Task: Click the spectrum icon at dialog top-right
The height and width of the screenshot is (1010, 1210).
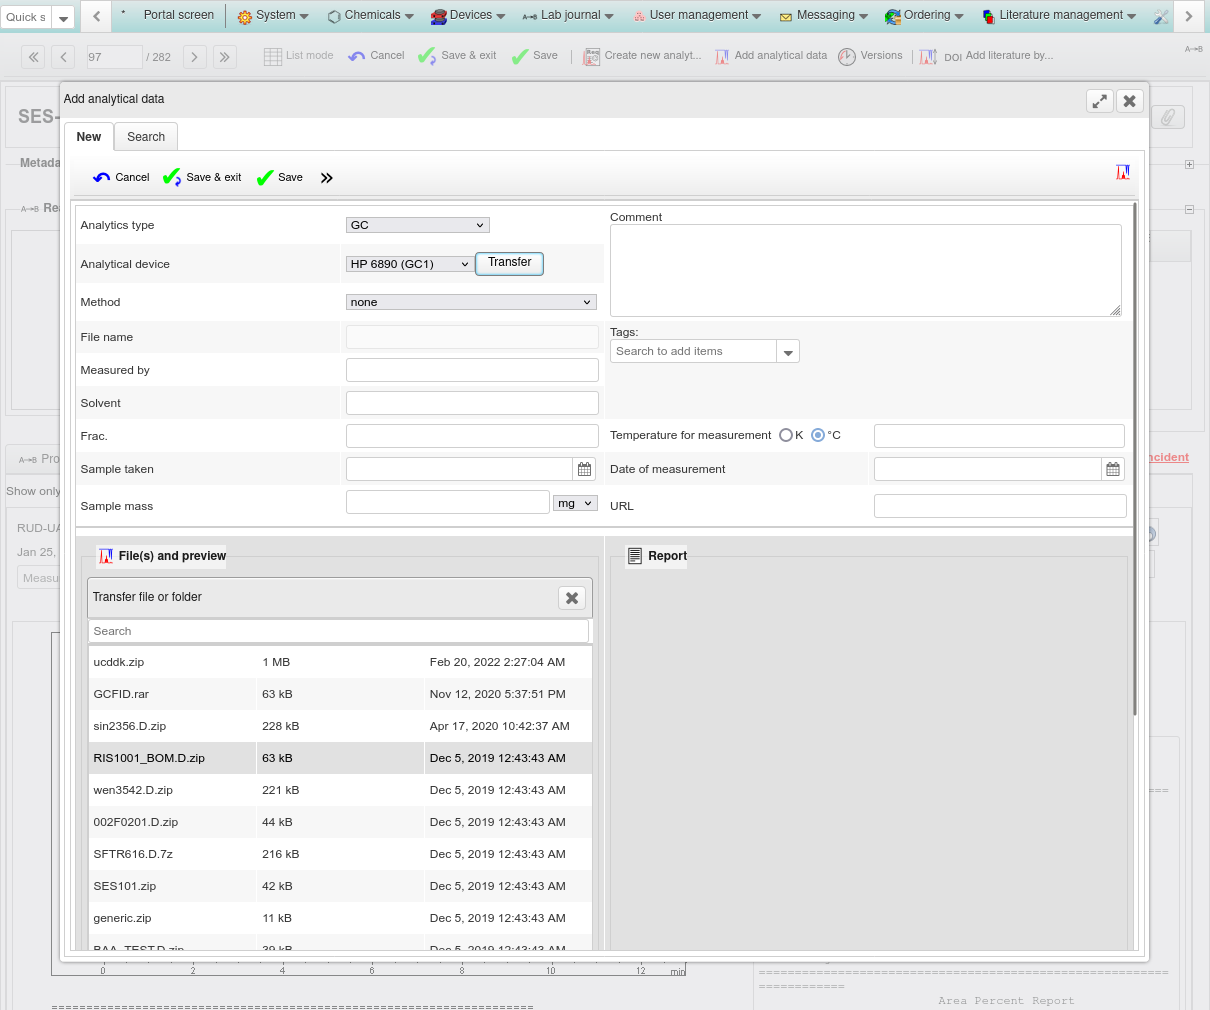Action: [1123, 173]
